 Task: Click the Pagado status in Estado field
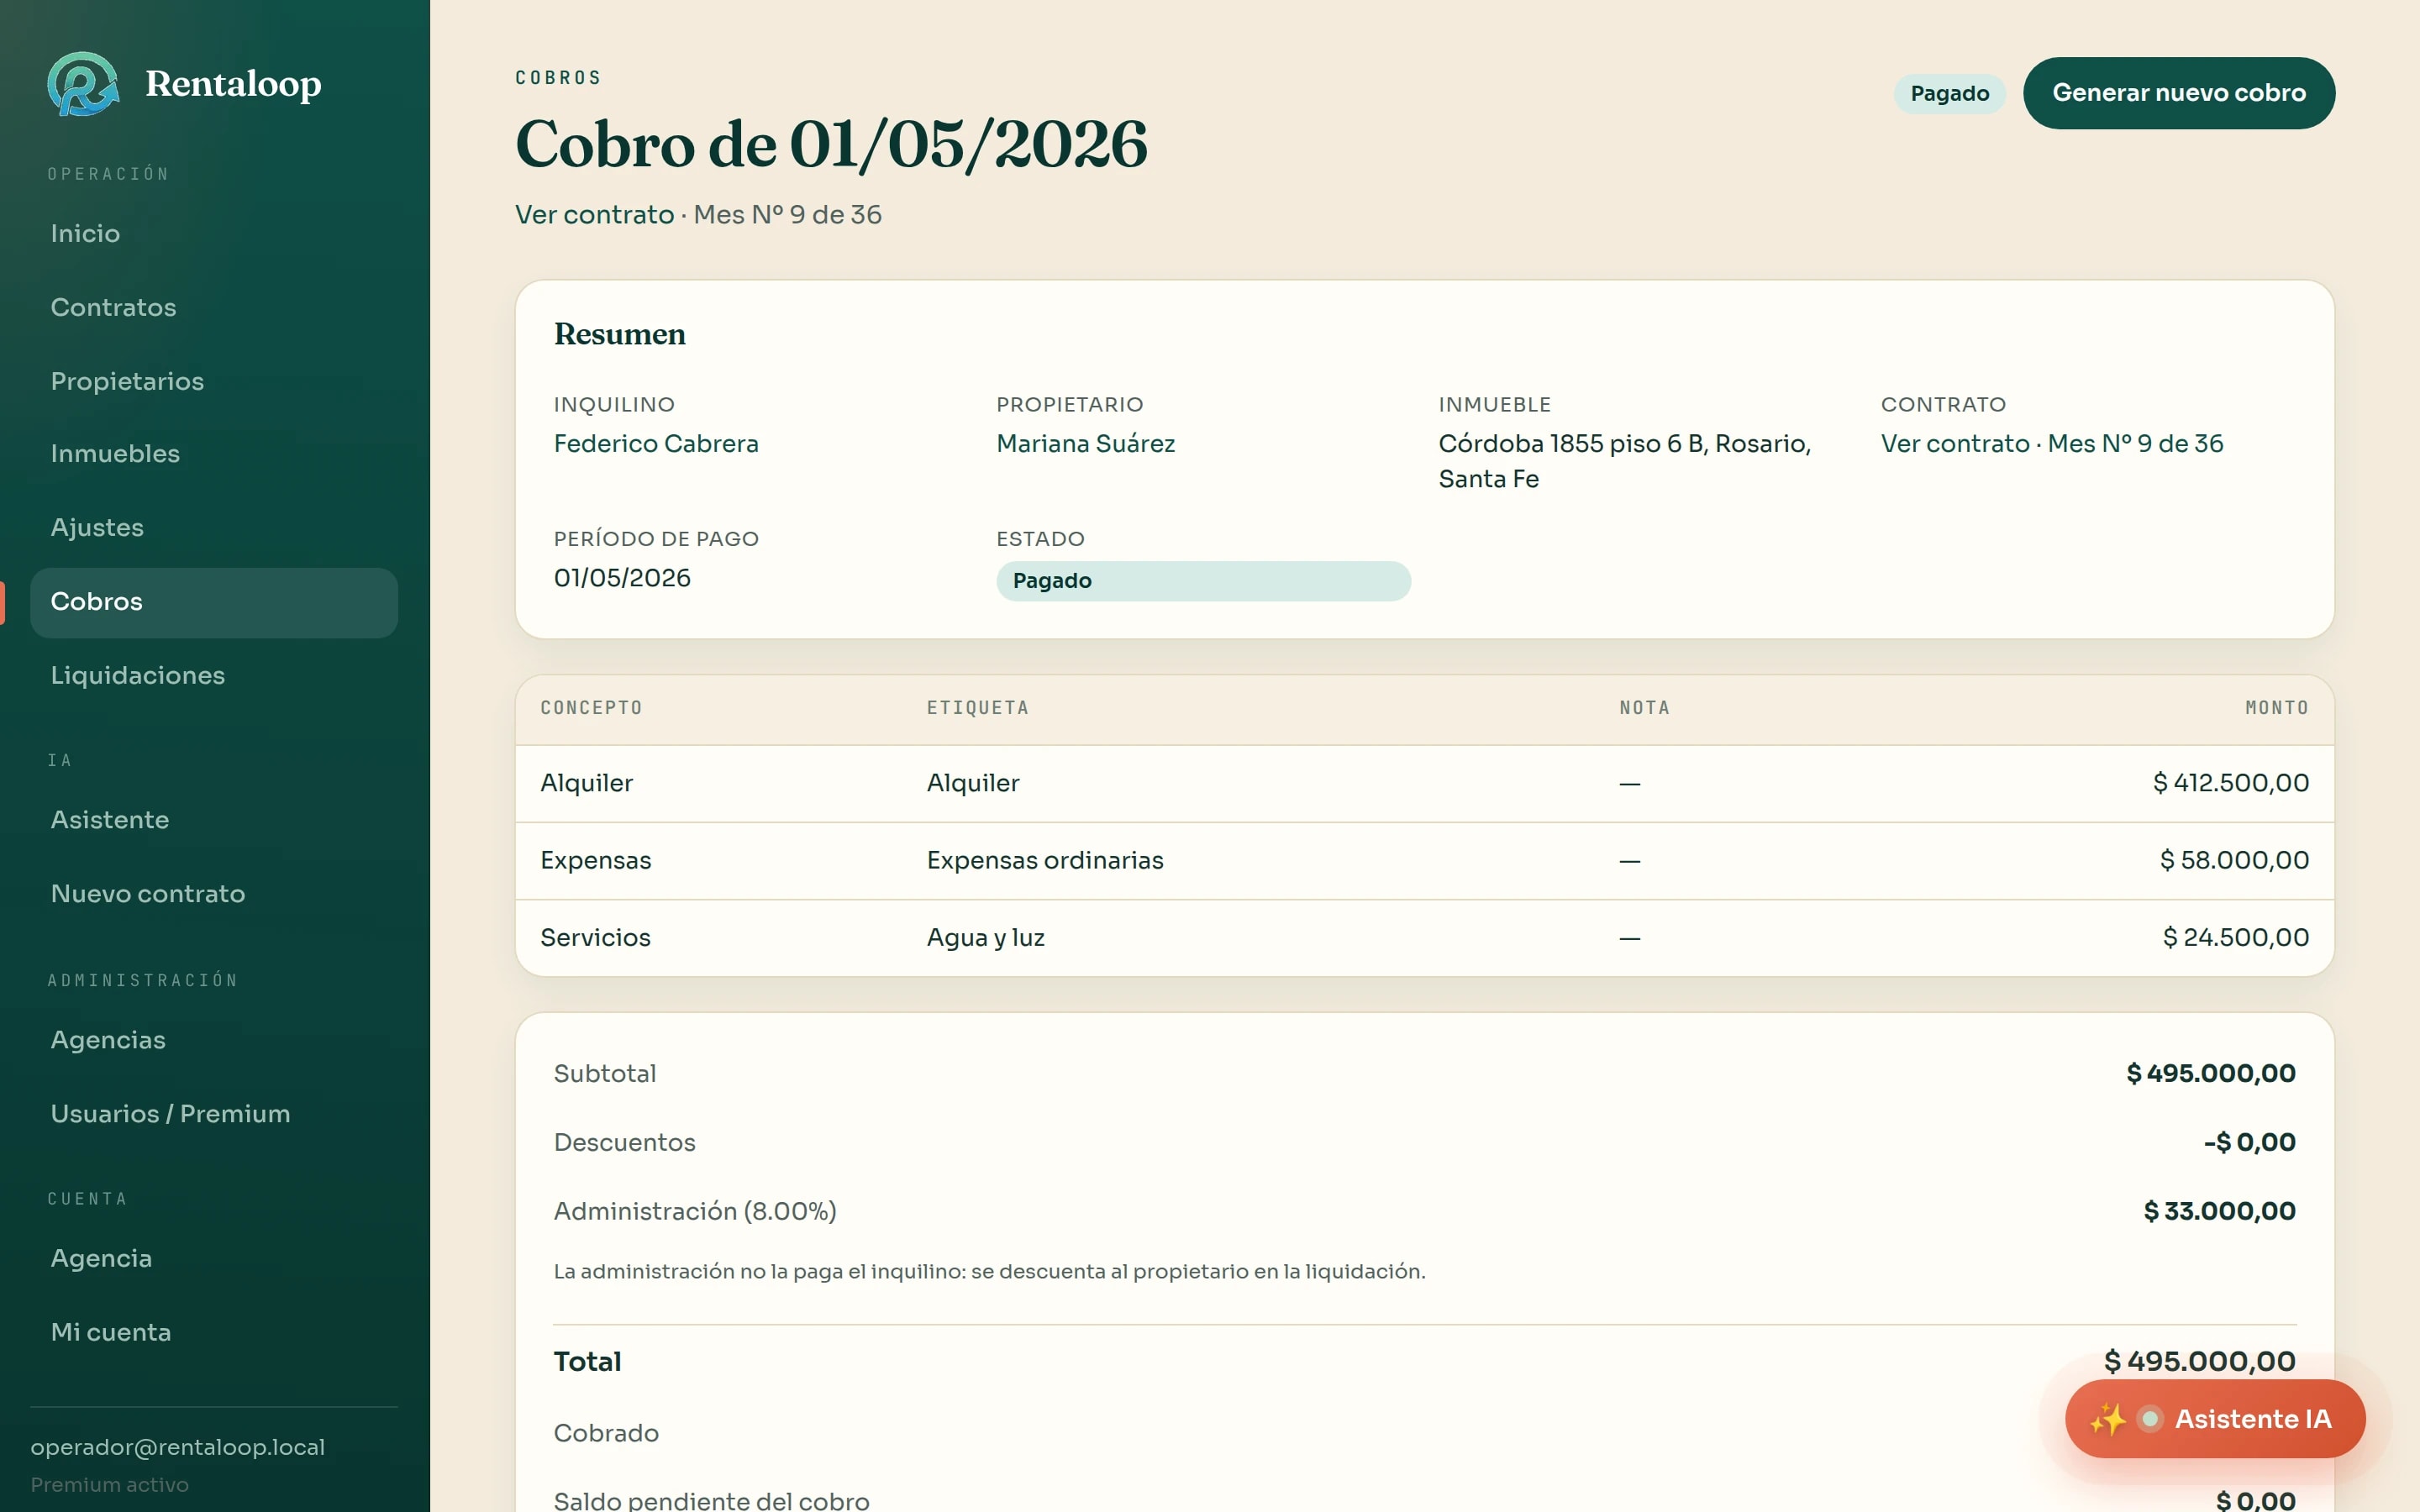(1203, 581)
